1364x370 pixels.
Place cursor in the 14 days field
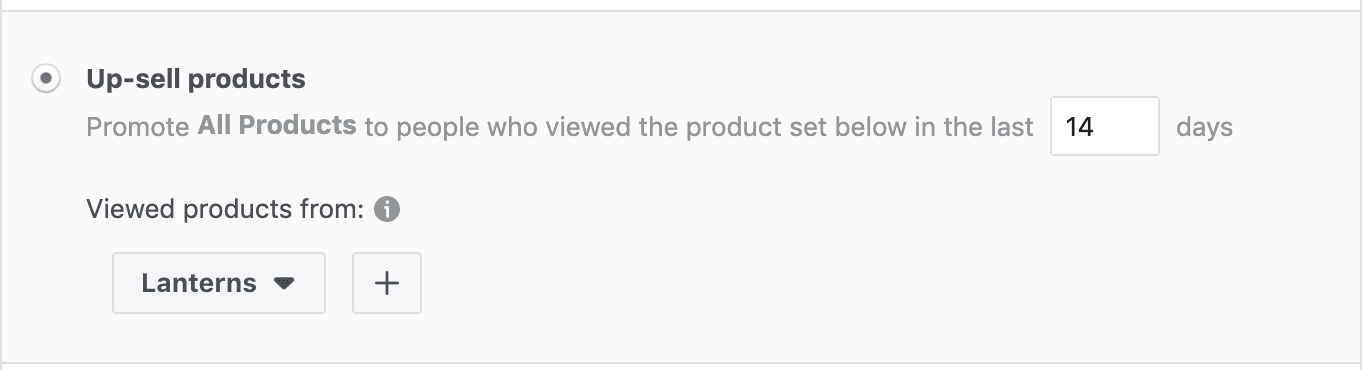[1105, 126]
